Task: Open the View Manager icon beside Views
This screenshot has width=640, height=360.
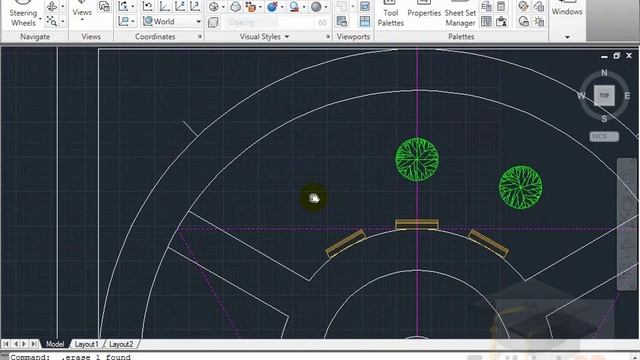Action: click(104, 6)
